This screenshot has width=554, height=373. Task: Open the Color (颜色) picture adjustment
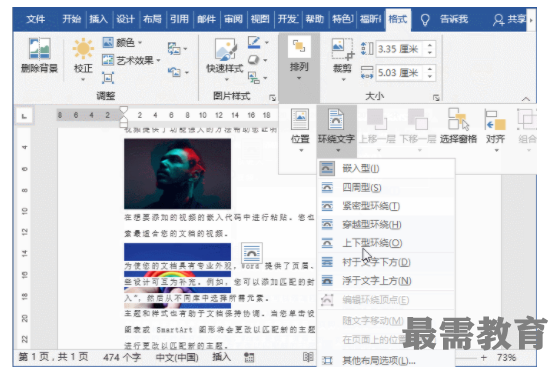pos(122,43)
